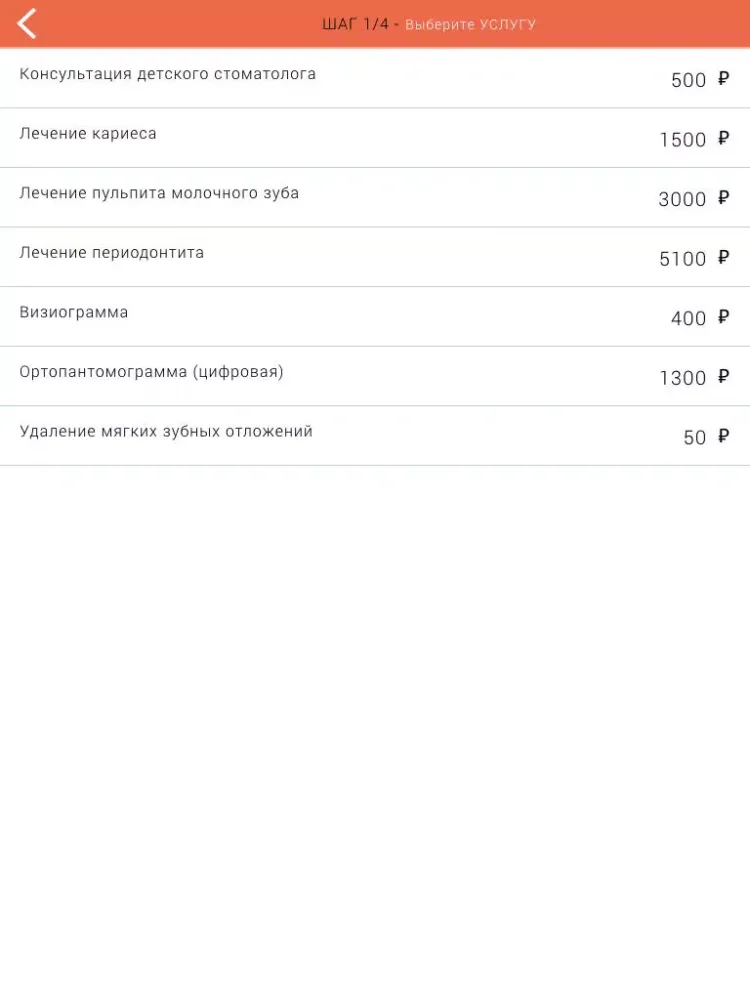The width and height of the screenshot is (750, 1000).
Task: Choose the Визиограмма service
Action: click(375, 317)
